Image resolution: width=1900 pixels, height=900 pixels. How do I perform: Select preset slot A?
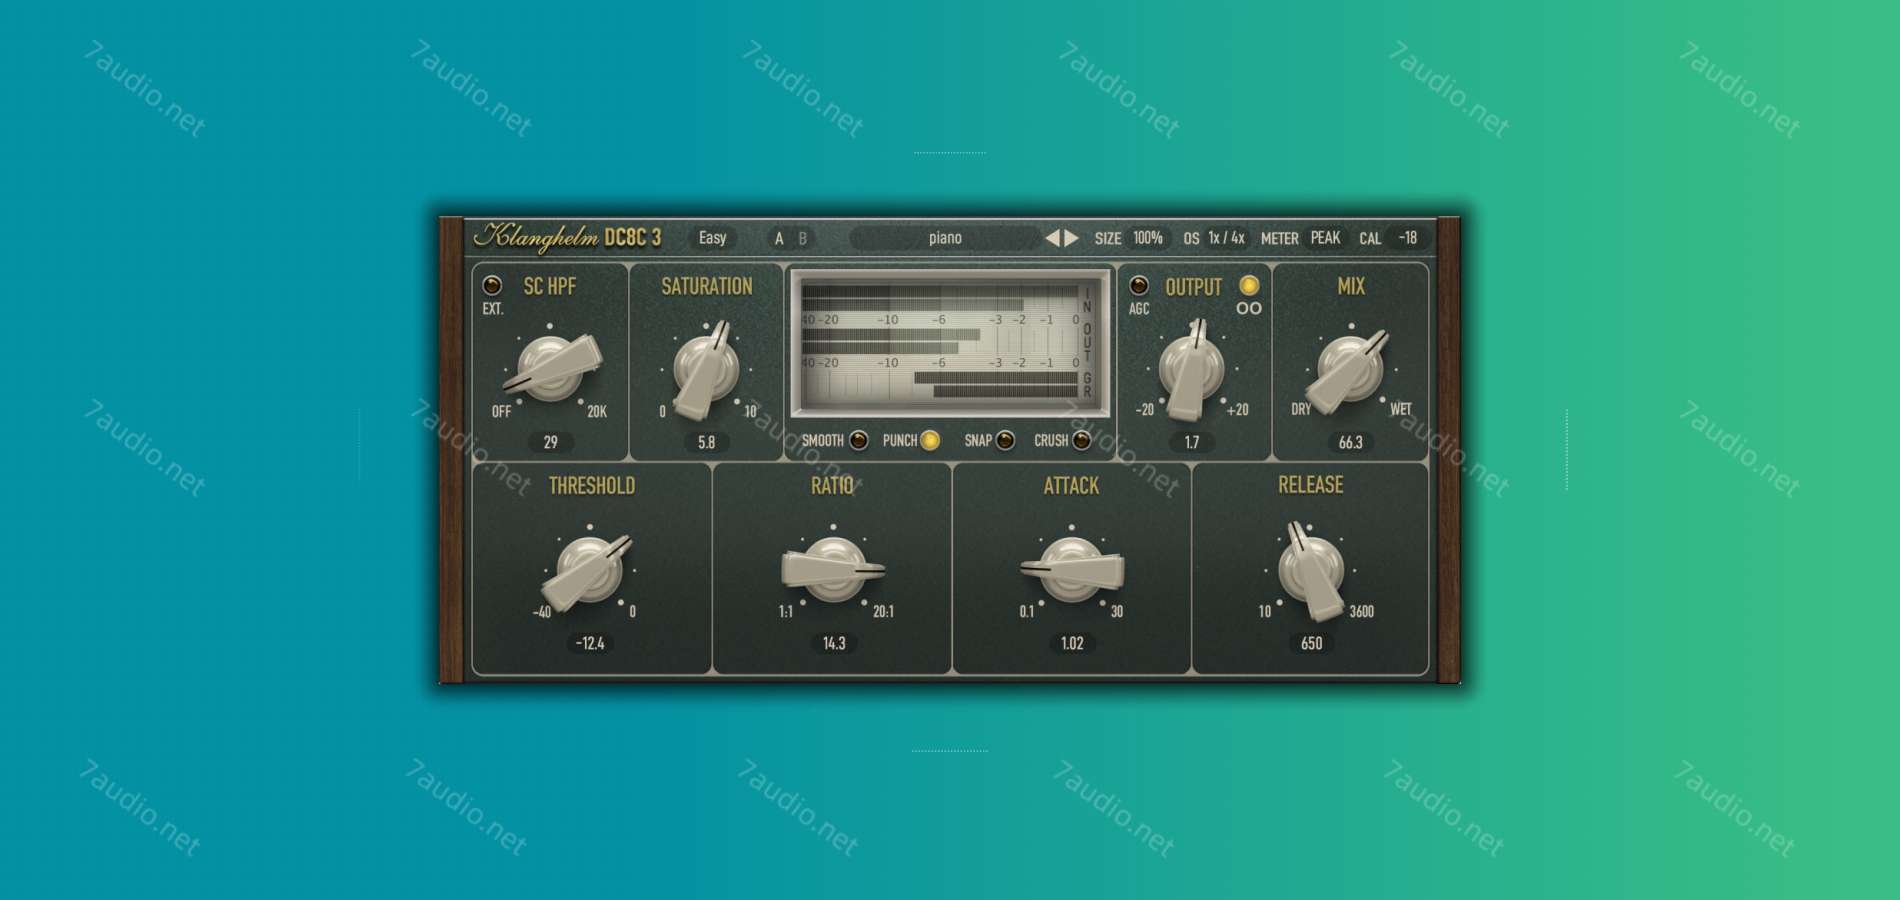coord(779,239)
